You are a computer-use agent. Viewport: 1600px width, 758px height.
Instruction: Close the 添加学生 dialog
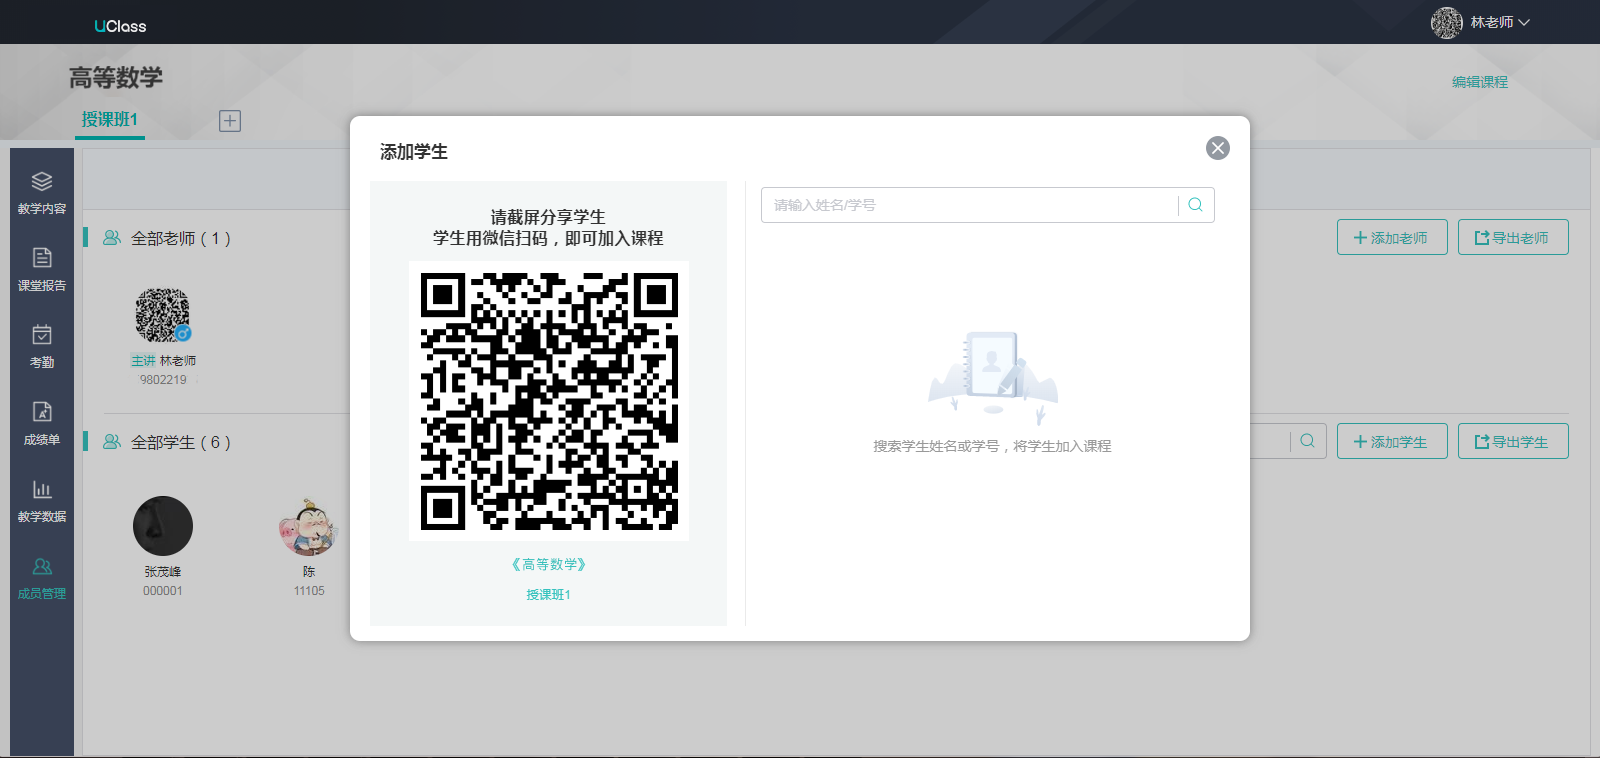(1217, 148)
